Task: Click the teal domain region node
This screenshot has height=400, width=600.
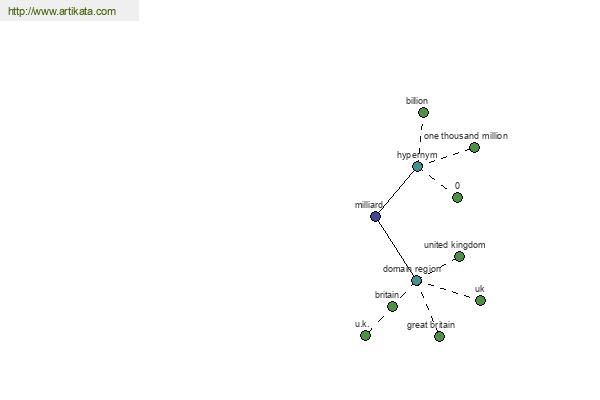Action: click(x=416, y=281)
